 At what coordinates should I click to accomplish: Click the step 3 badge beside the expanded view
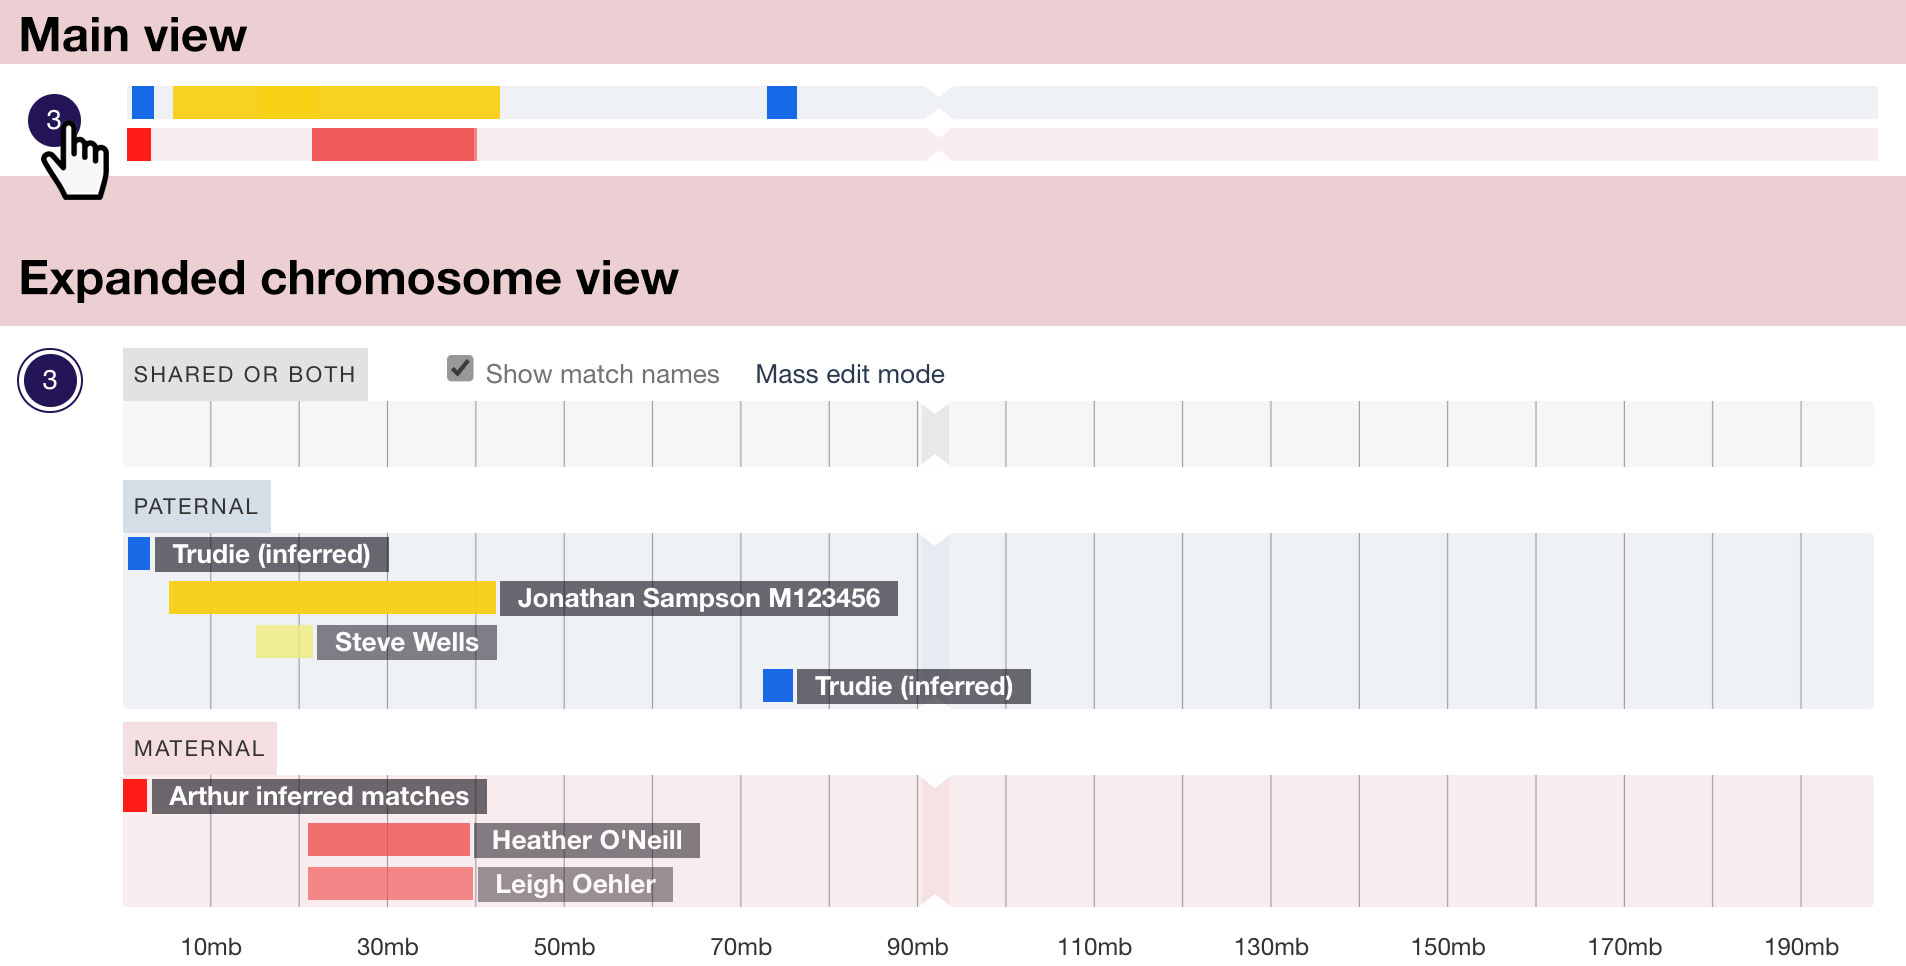(x=49, y=380)
